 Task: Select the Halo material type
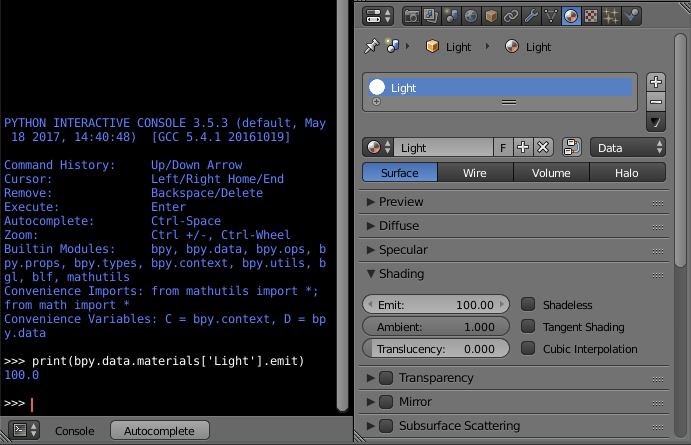(x=627, y=173)
